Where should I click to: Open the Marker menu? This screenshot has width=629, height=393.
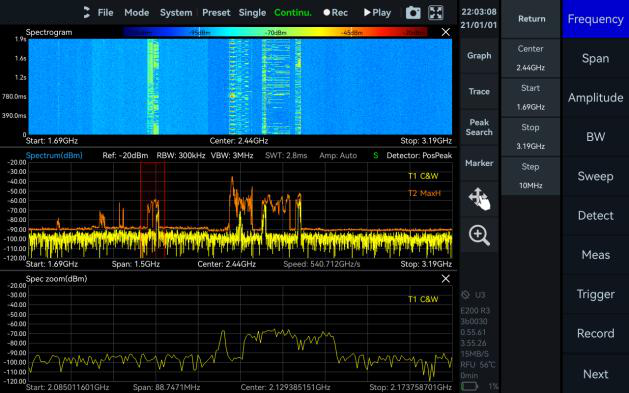(479, 163)
